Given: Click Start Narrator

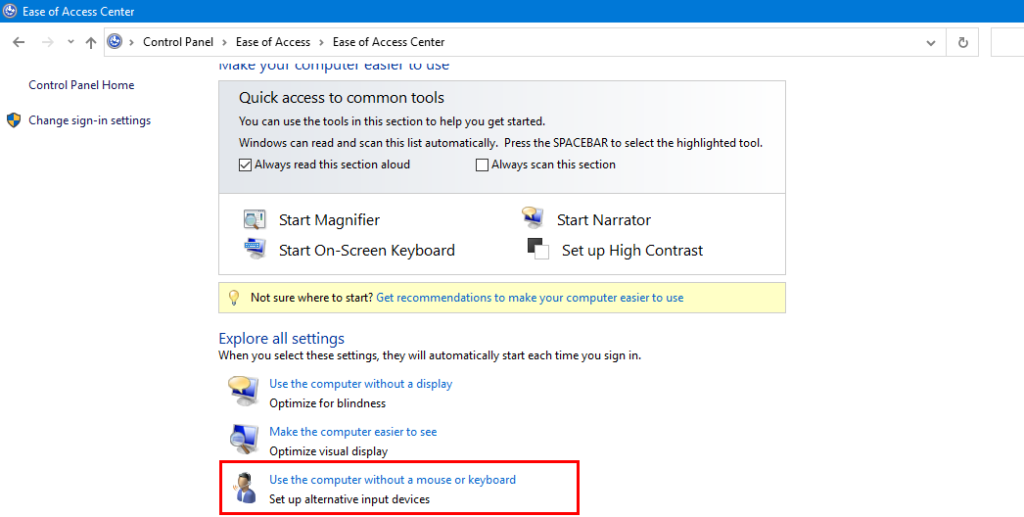Looking at the screenshot, I should [x=603, y=220].
